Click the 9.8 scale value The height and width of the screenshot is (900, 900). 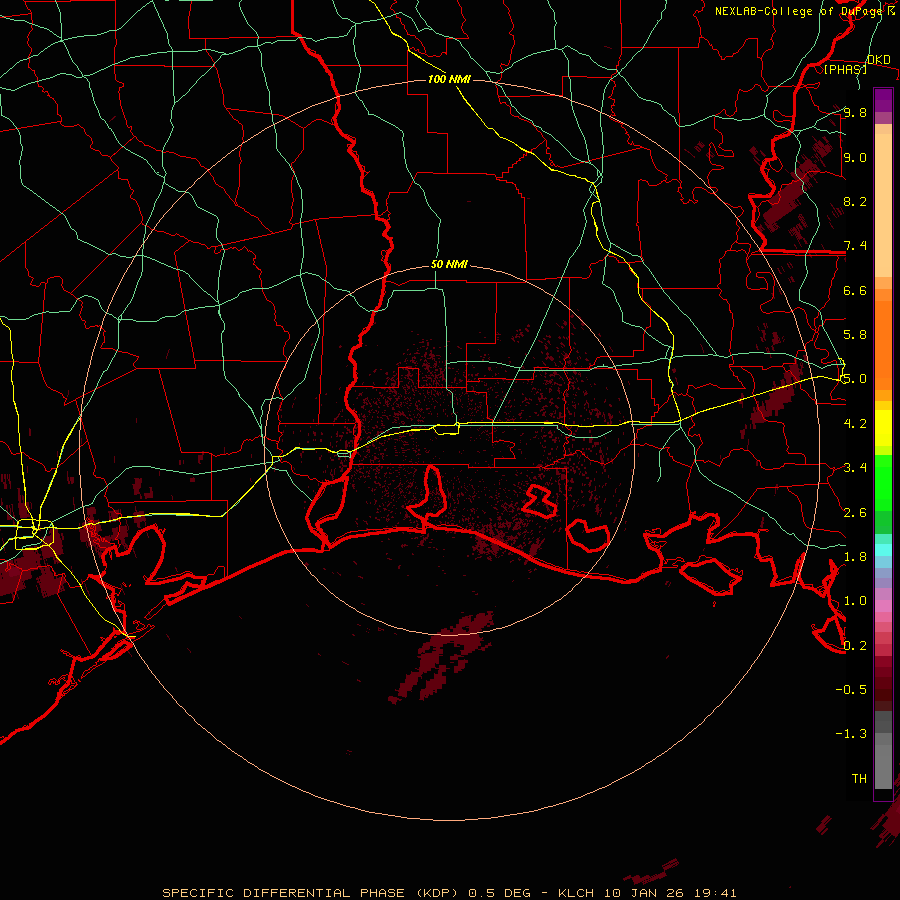point(855,112)
